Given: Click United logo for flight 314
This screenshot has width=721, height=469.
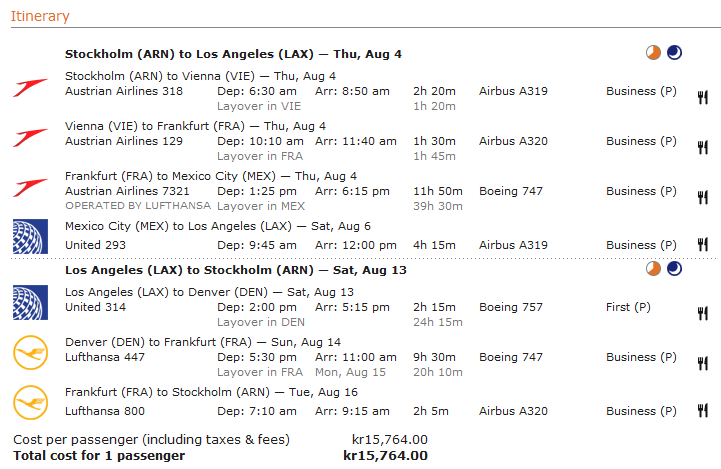Looking at the screenshot, I should pos(30,303).
